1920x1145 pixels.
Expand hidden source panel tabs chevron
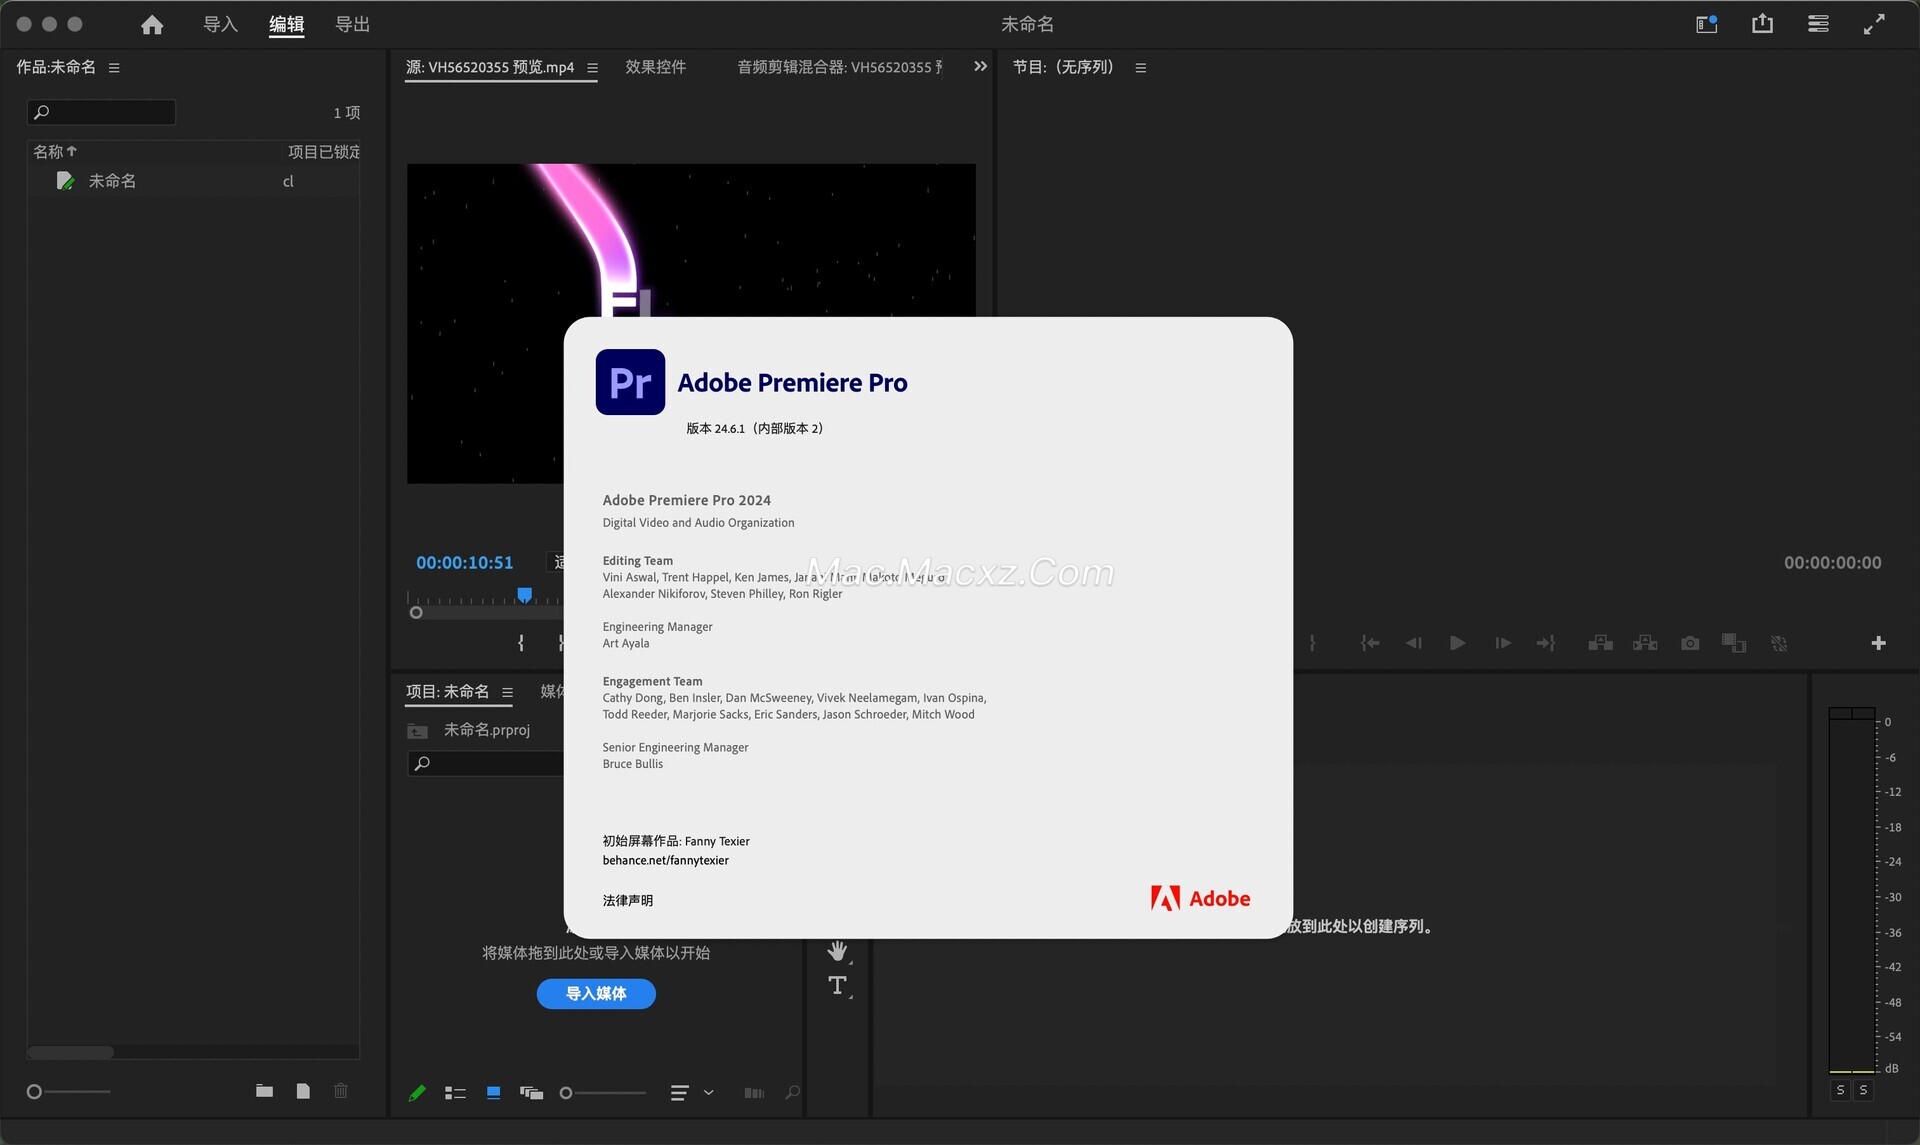[x=980, y=67]
